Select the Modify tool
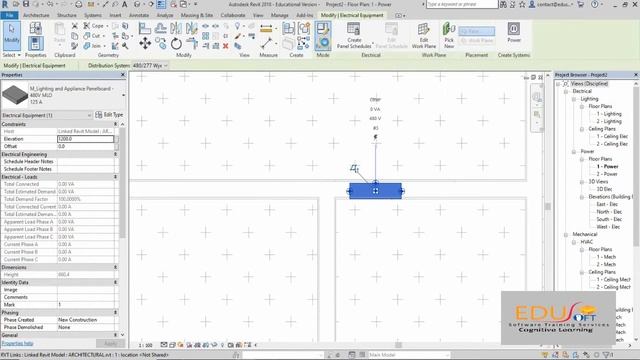 coord(11,36)
